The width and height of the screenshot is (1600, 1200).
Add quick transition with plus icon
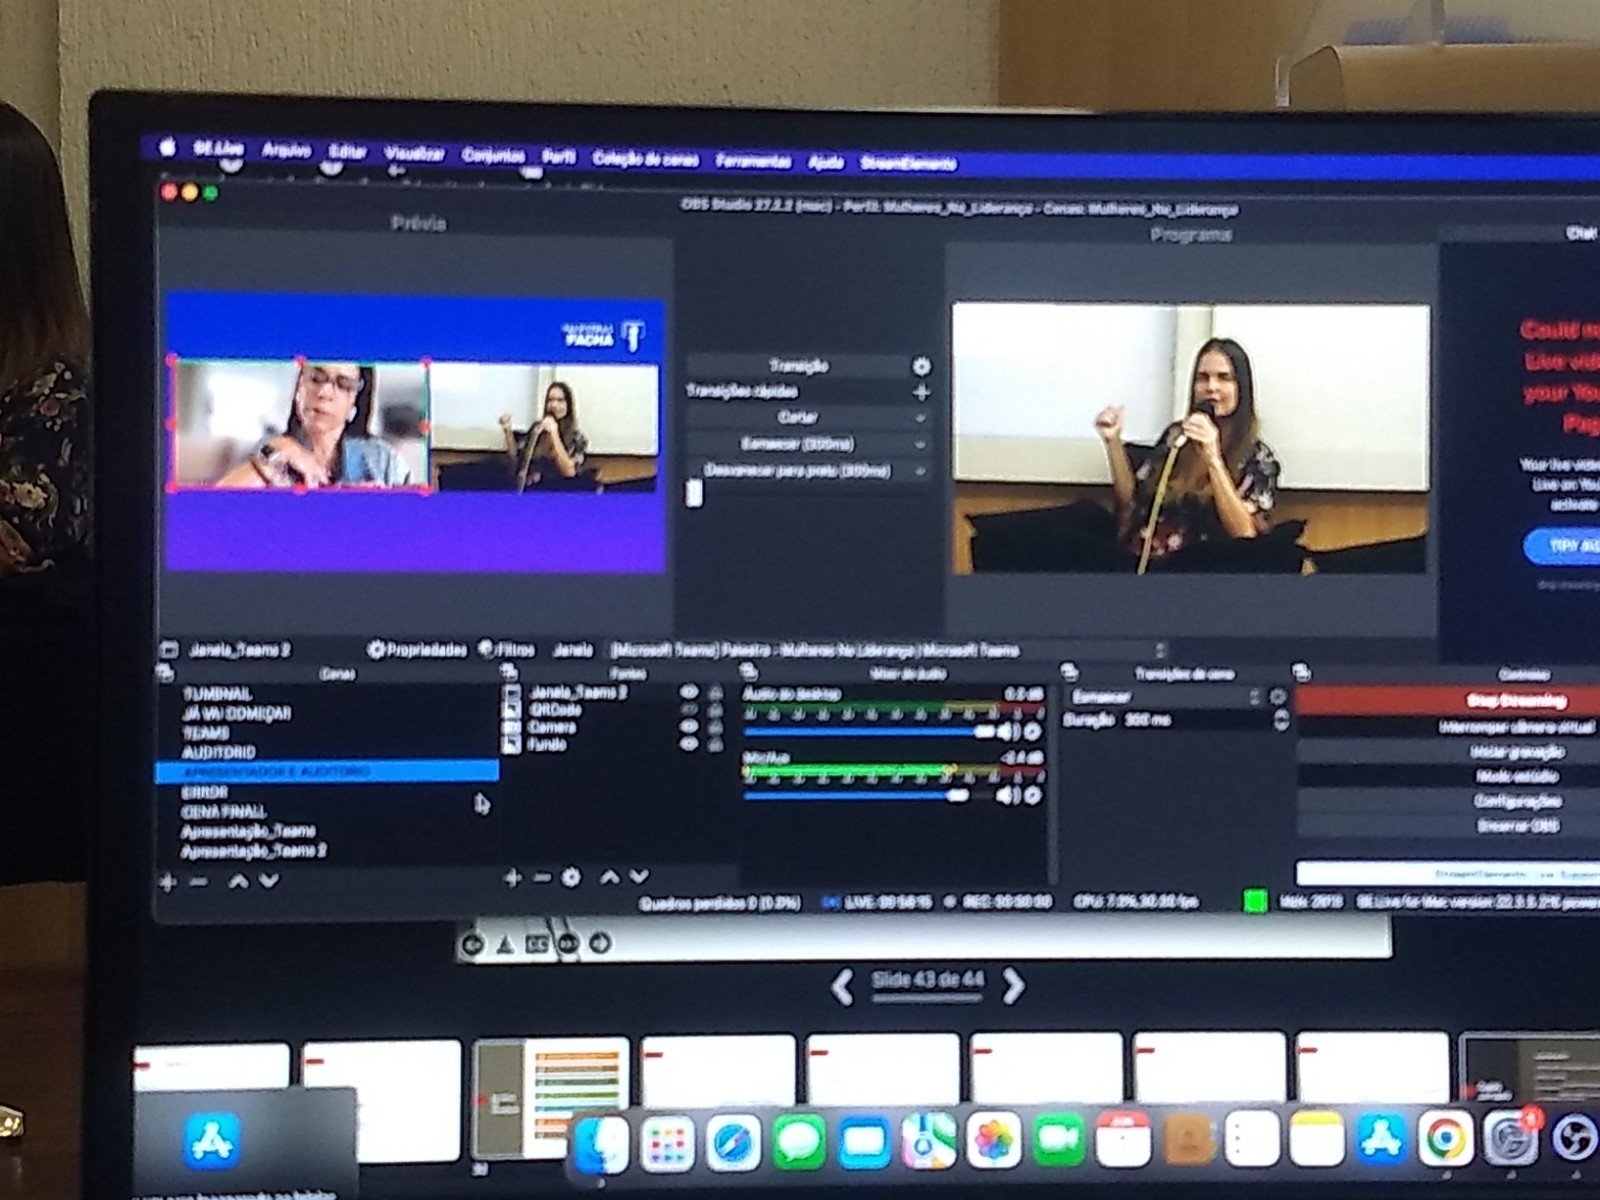[x=921, y=392]
